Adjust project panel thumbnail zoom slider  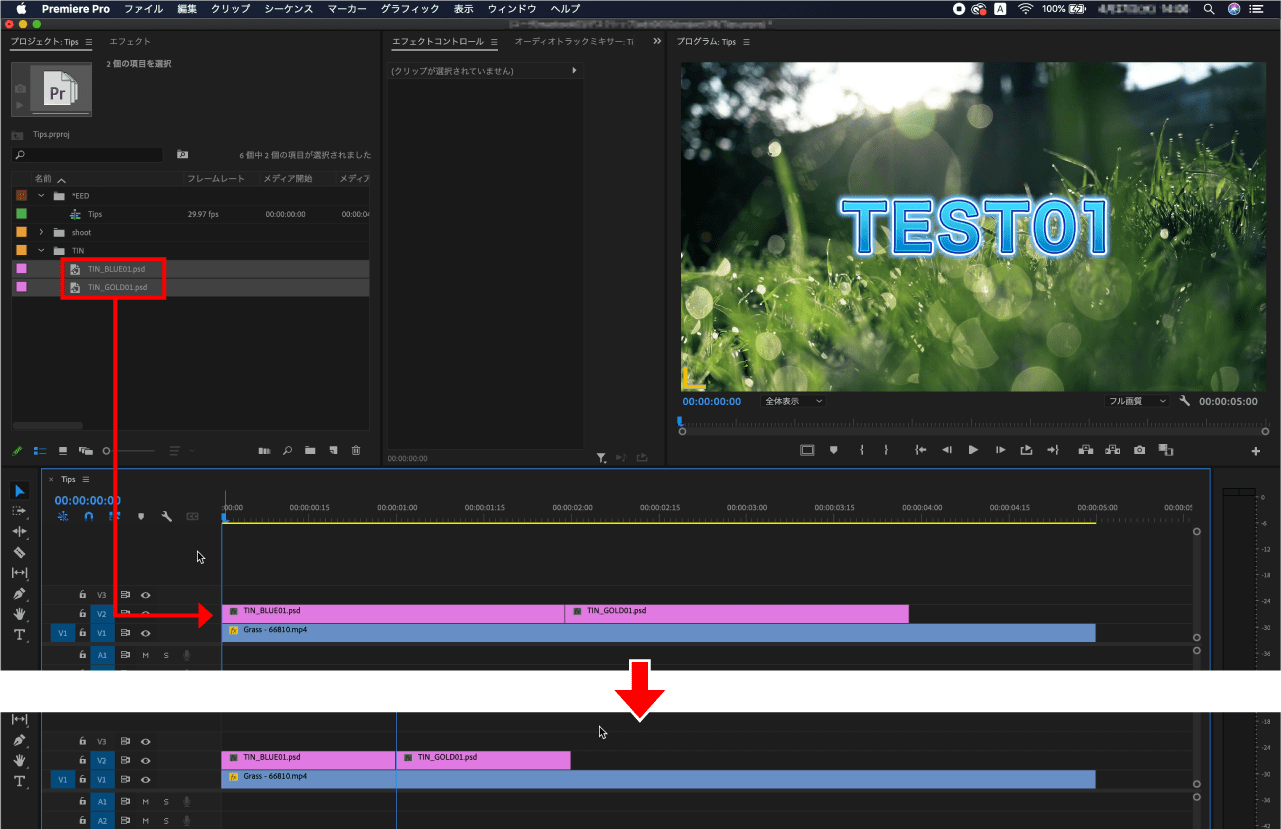(129, 451)
